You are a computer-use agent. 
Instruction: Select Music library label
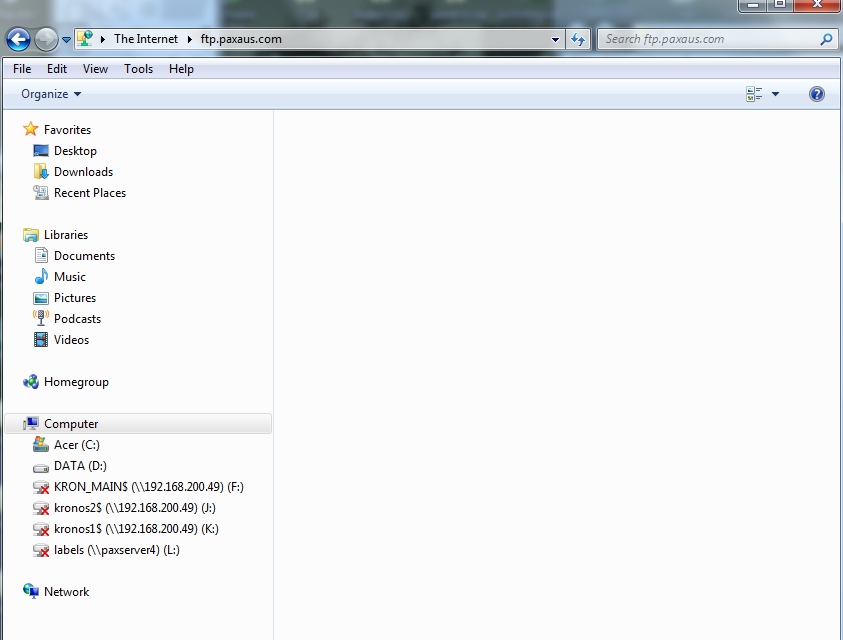click(x=70, y=276)
